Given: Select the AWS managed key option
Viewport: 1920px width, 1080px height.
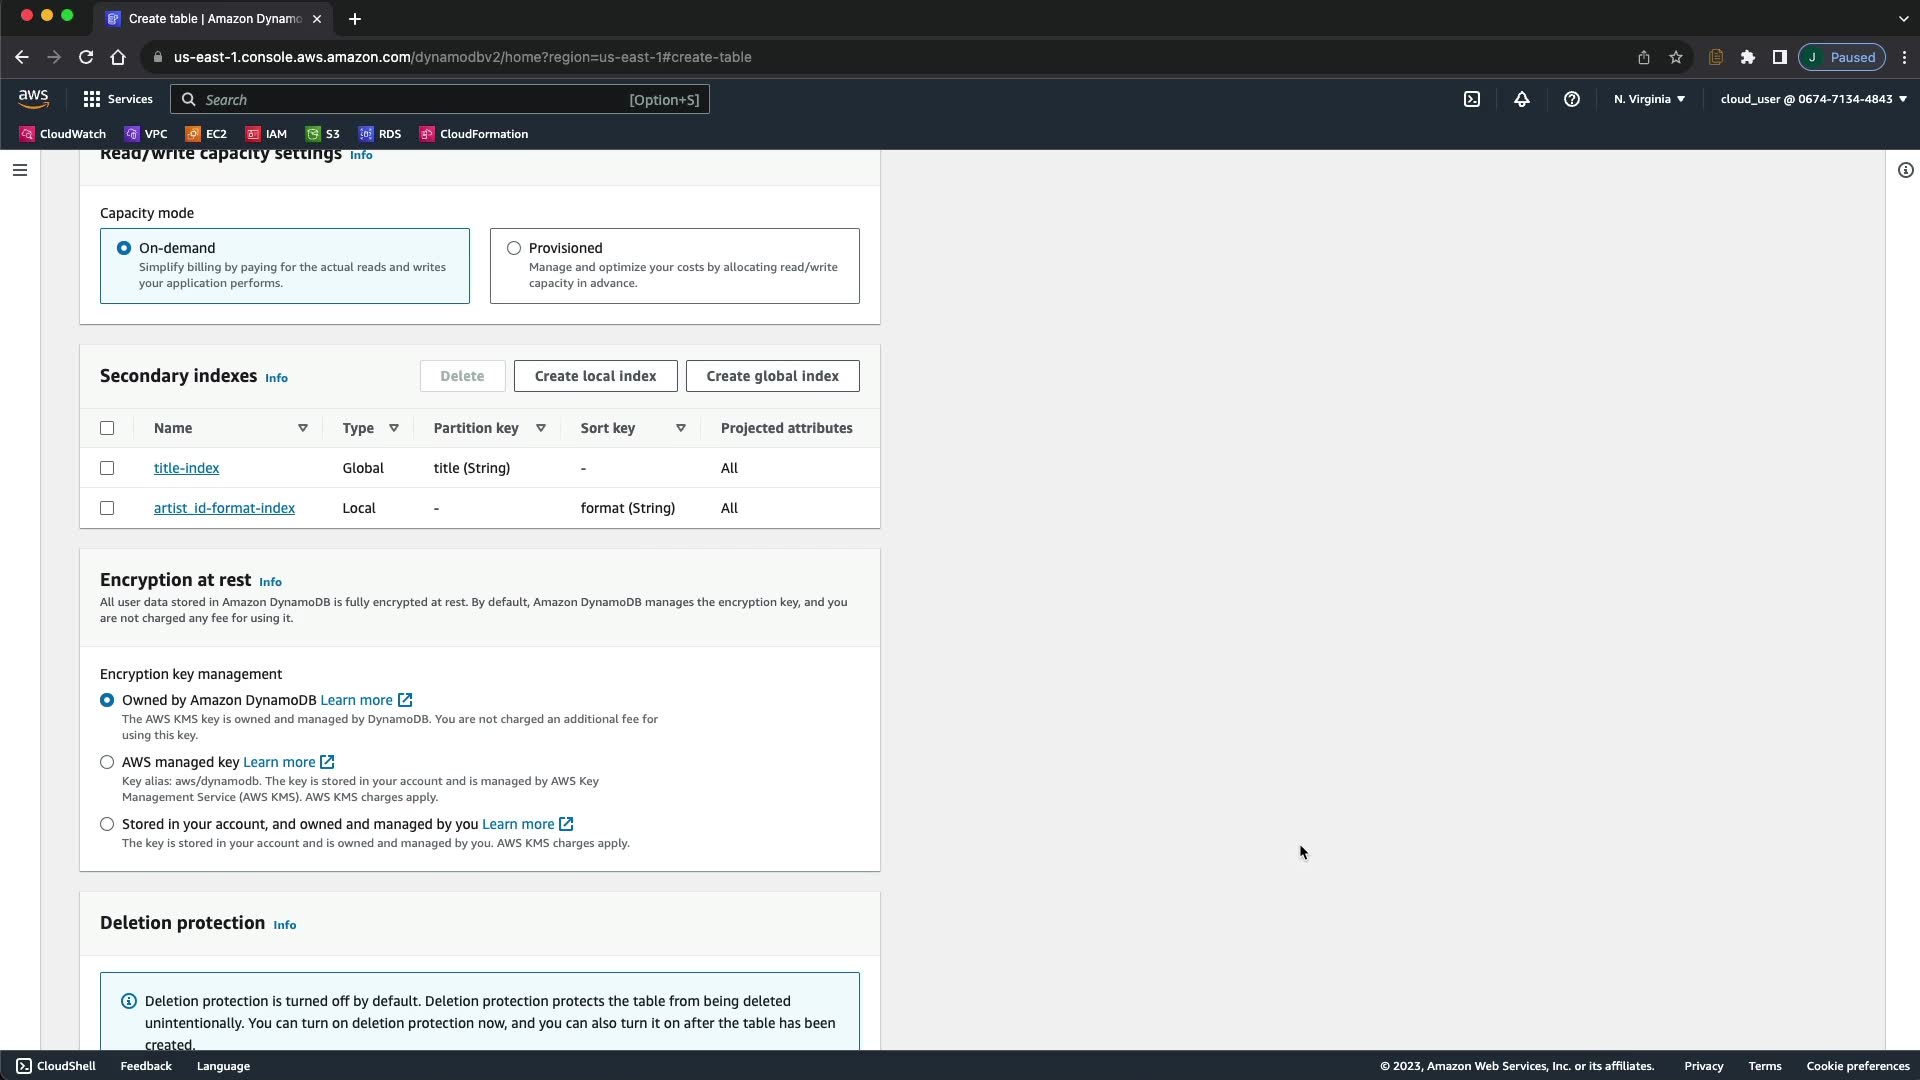Looking at the screenshot, I should point(107,762).
